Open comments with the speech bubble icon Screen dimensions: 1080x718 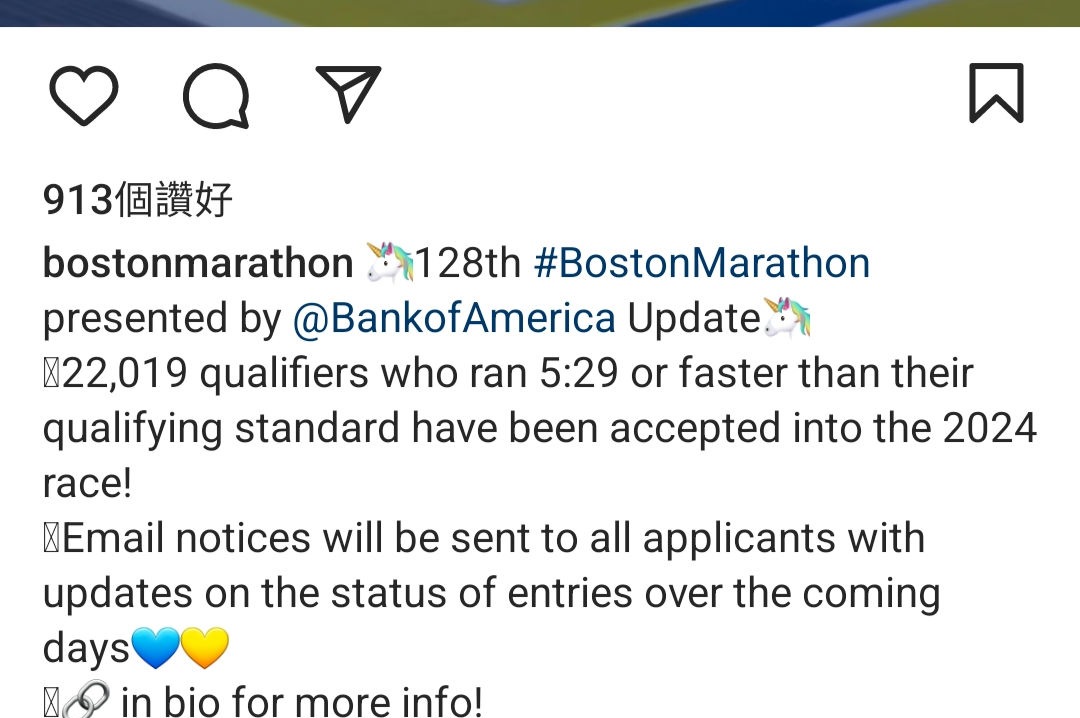216,96
